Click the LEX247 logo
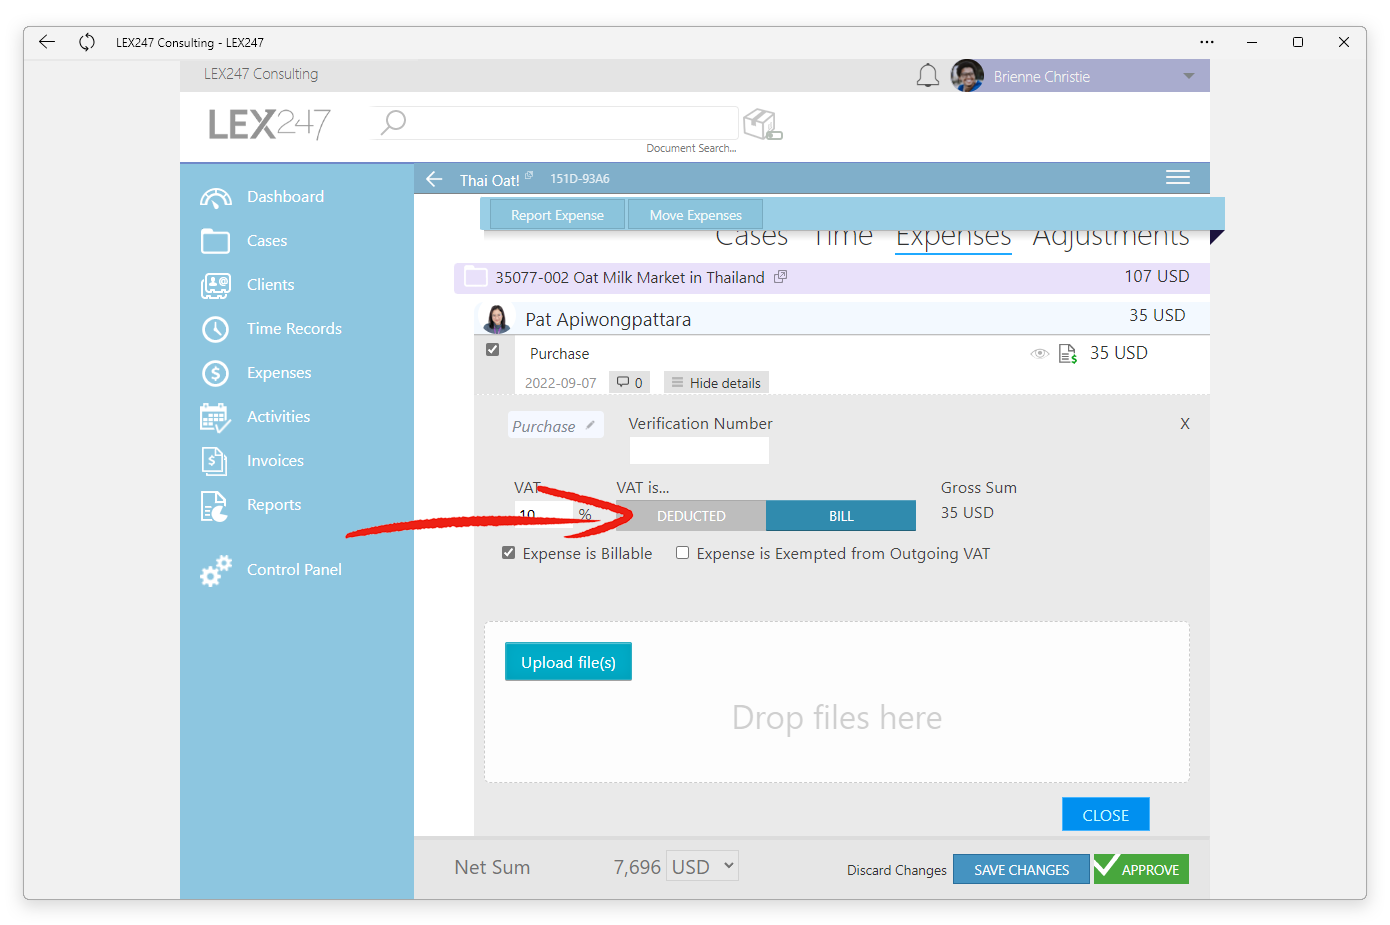The image size is (1390, 925). pos(269,124)
